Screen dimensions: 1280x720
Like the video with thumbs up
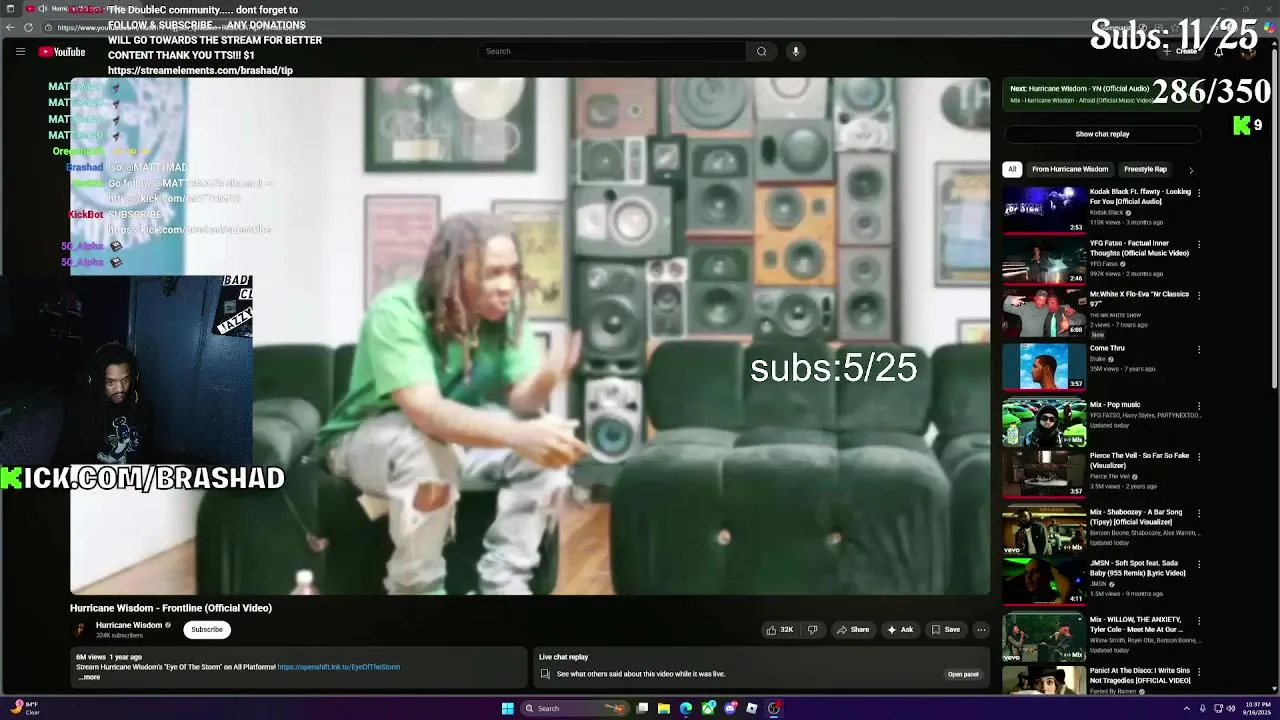779,629
